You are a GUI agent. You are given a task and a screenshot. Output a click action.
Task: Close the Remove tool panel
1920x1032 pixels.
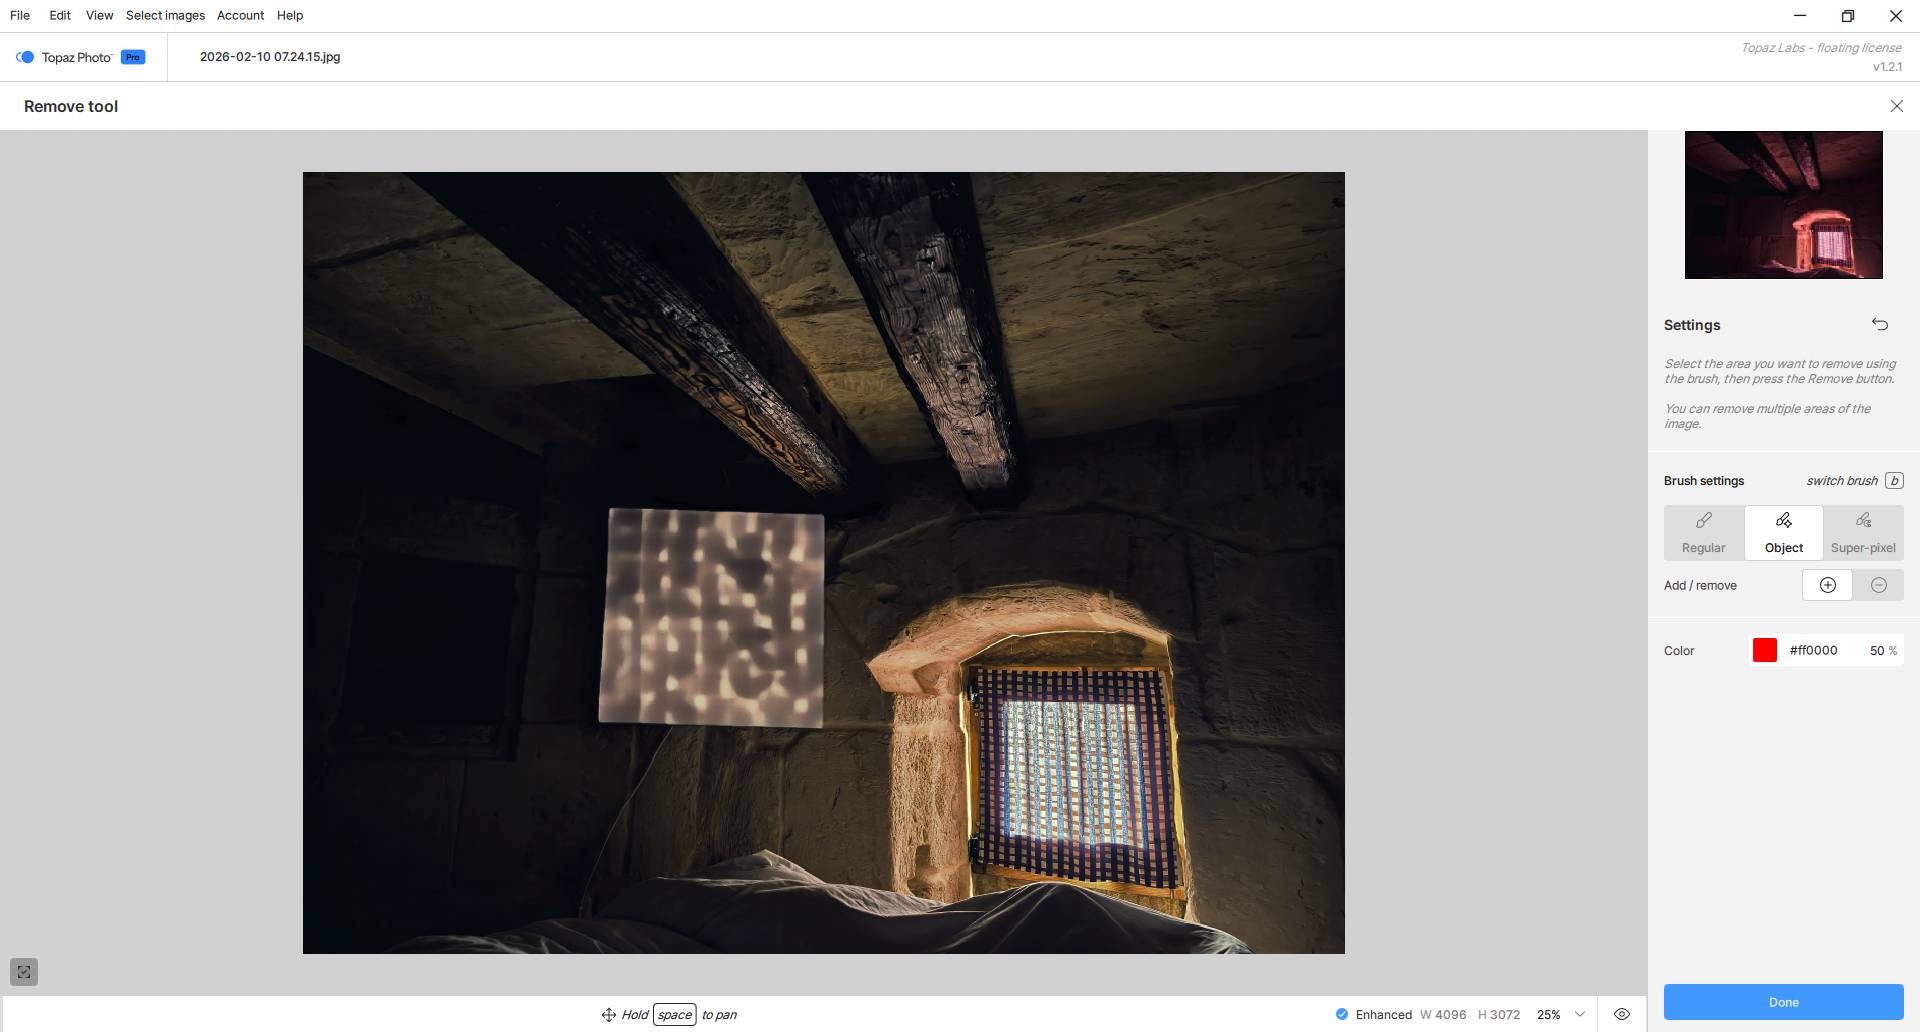1896,106
